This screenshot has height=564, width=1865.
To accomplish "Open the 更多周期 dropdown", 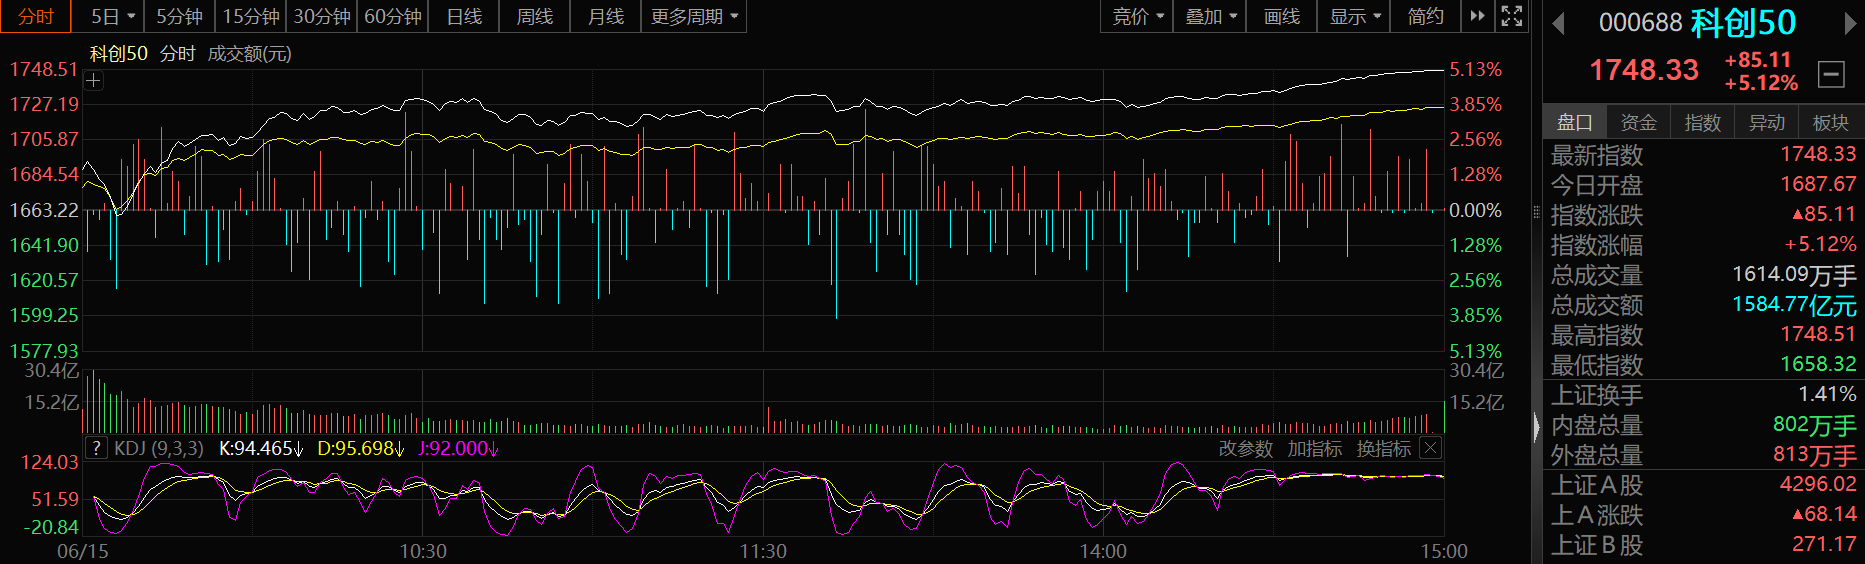I will pyautogui.click(x=694, y=16).
